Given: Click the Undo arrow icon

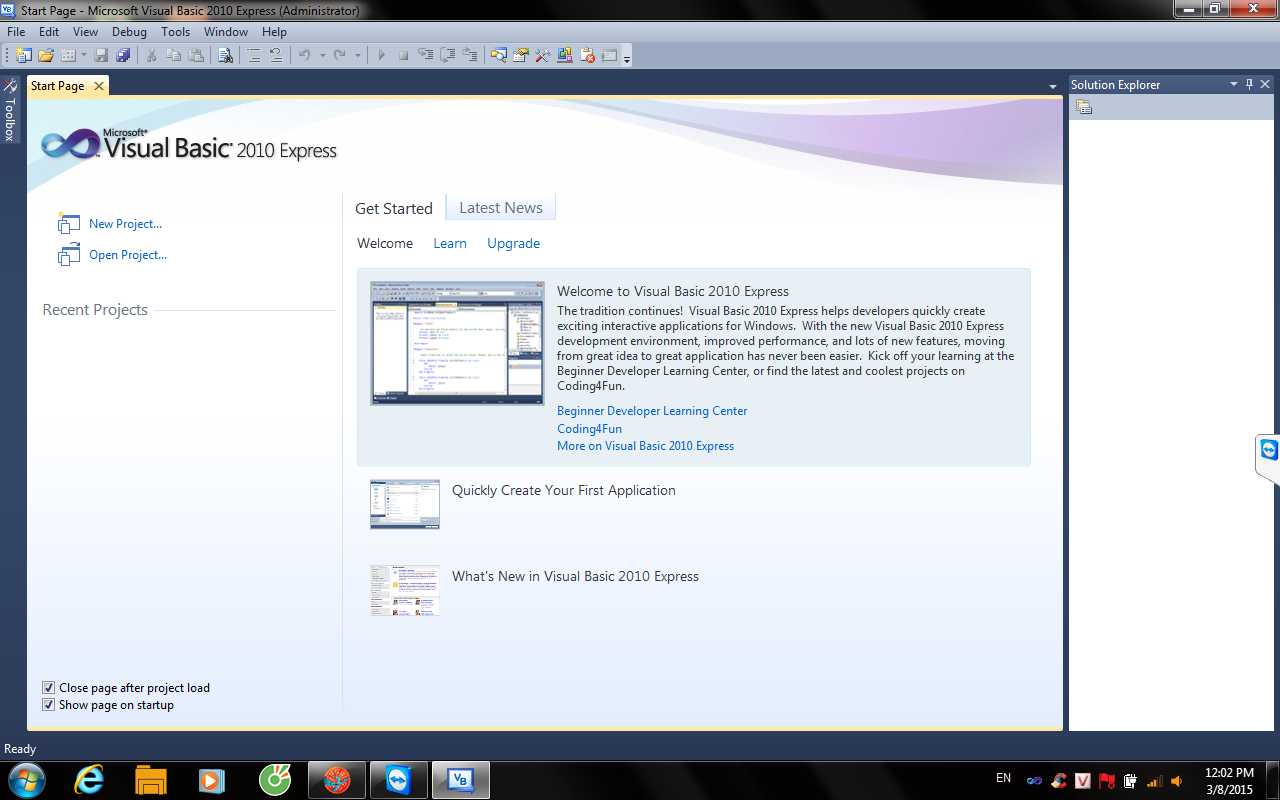Looking at the screenshot, I should (305, 55).
